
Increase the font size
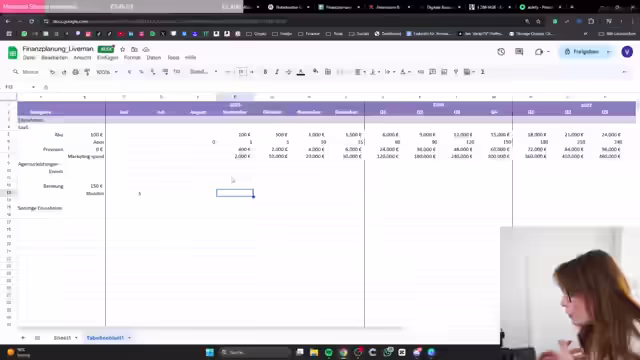coord(252,72)
